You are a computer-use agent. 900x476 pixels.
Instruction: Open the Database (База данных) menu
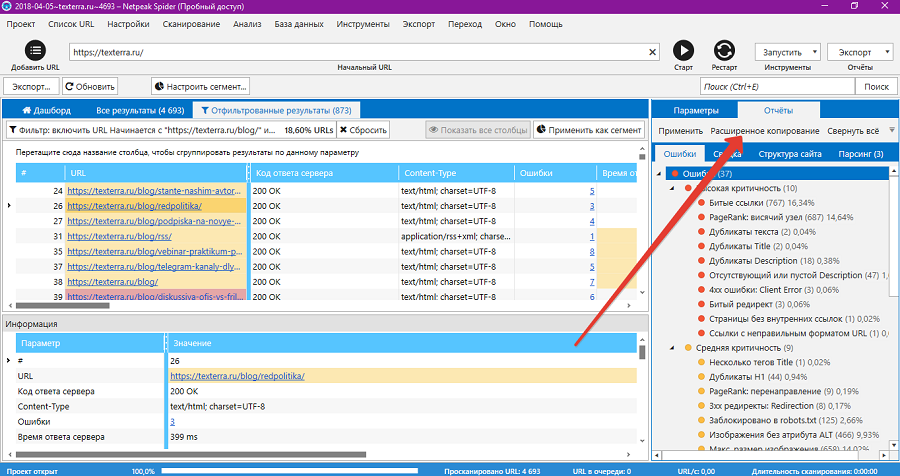pos(299,24)
